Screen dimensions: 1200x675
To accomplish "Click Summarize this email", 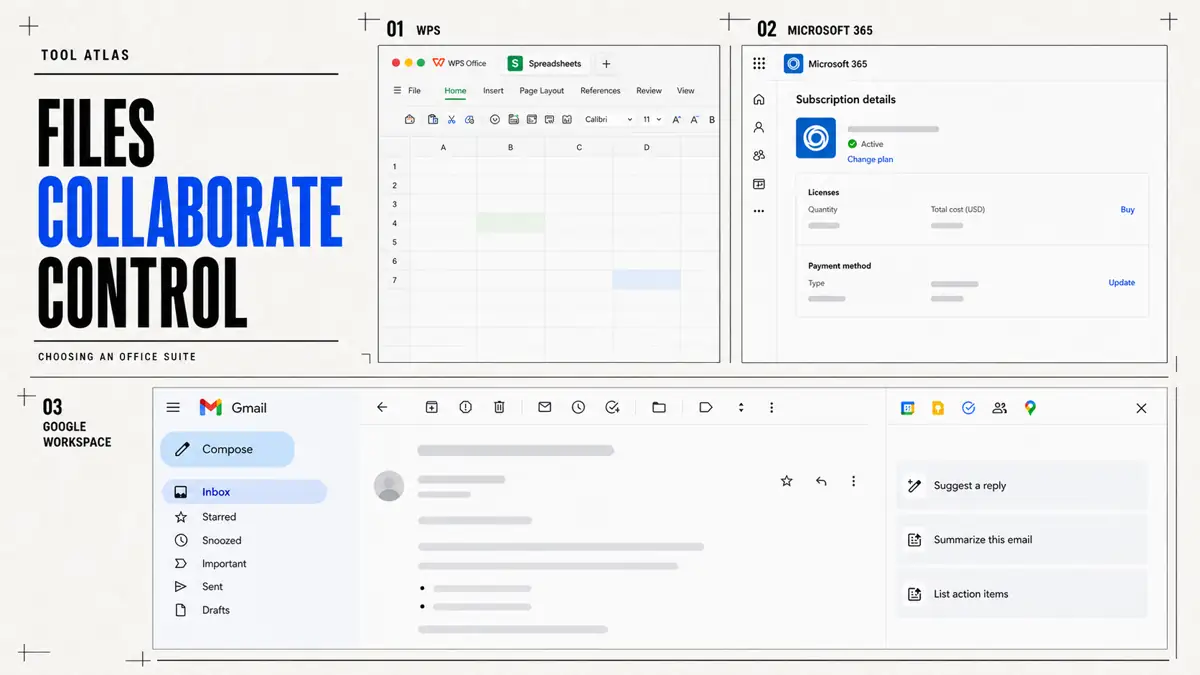I will 1022,539.
